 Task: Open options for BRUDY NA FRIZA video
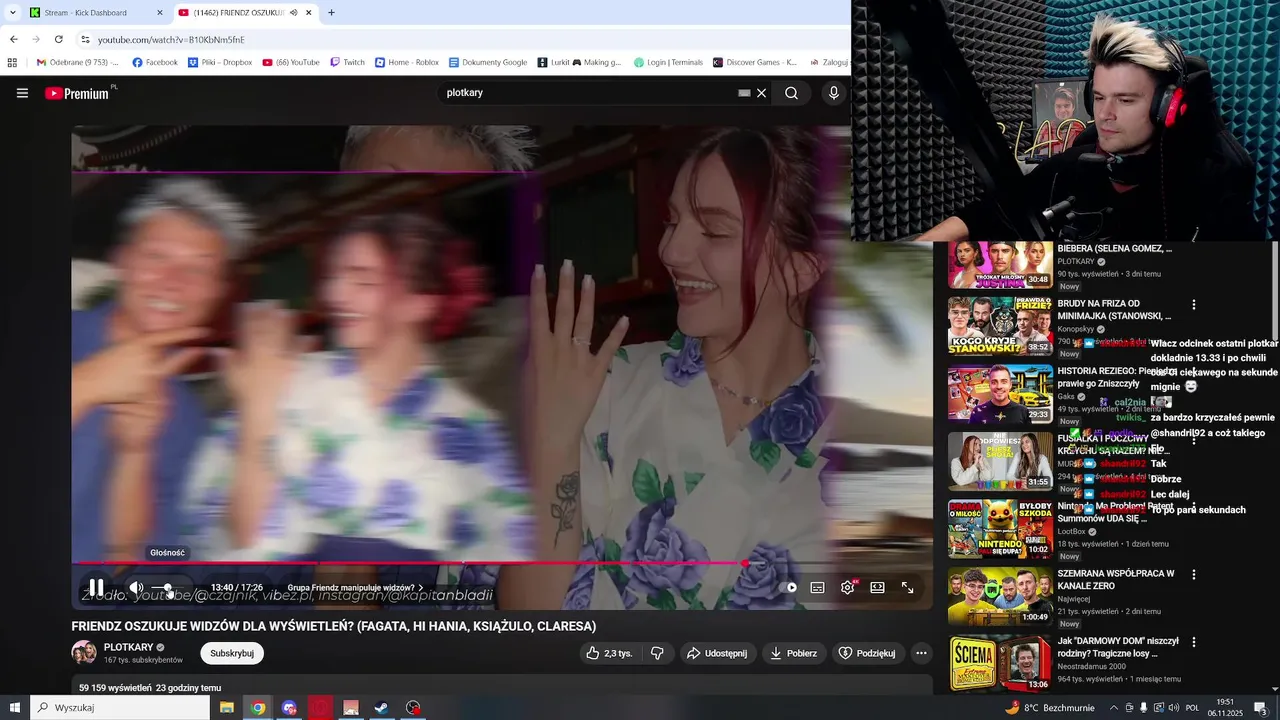tap(1193, 305)
